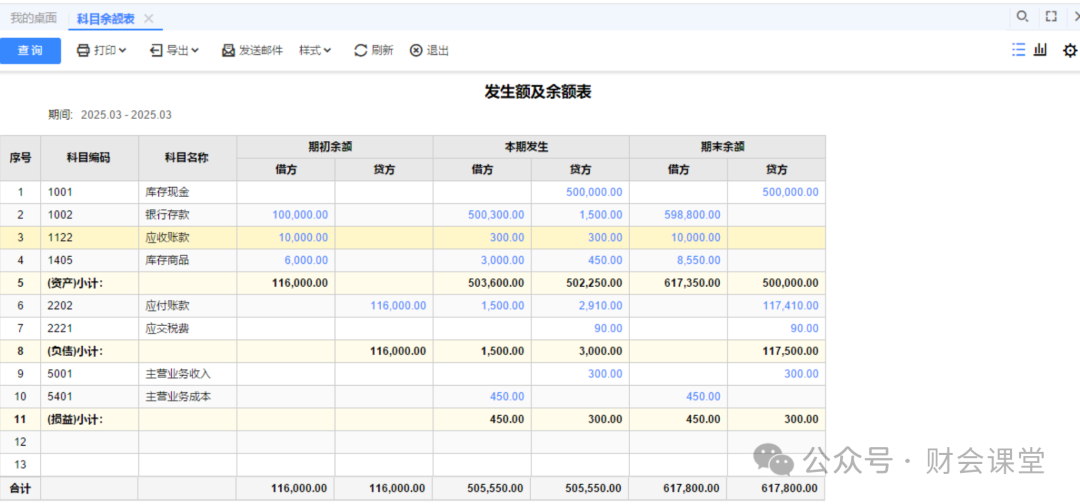Switch to list view icon
Viewport: 1080px width, 504px height.
click(x=1018, y=50)
